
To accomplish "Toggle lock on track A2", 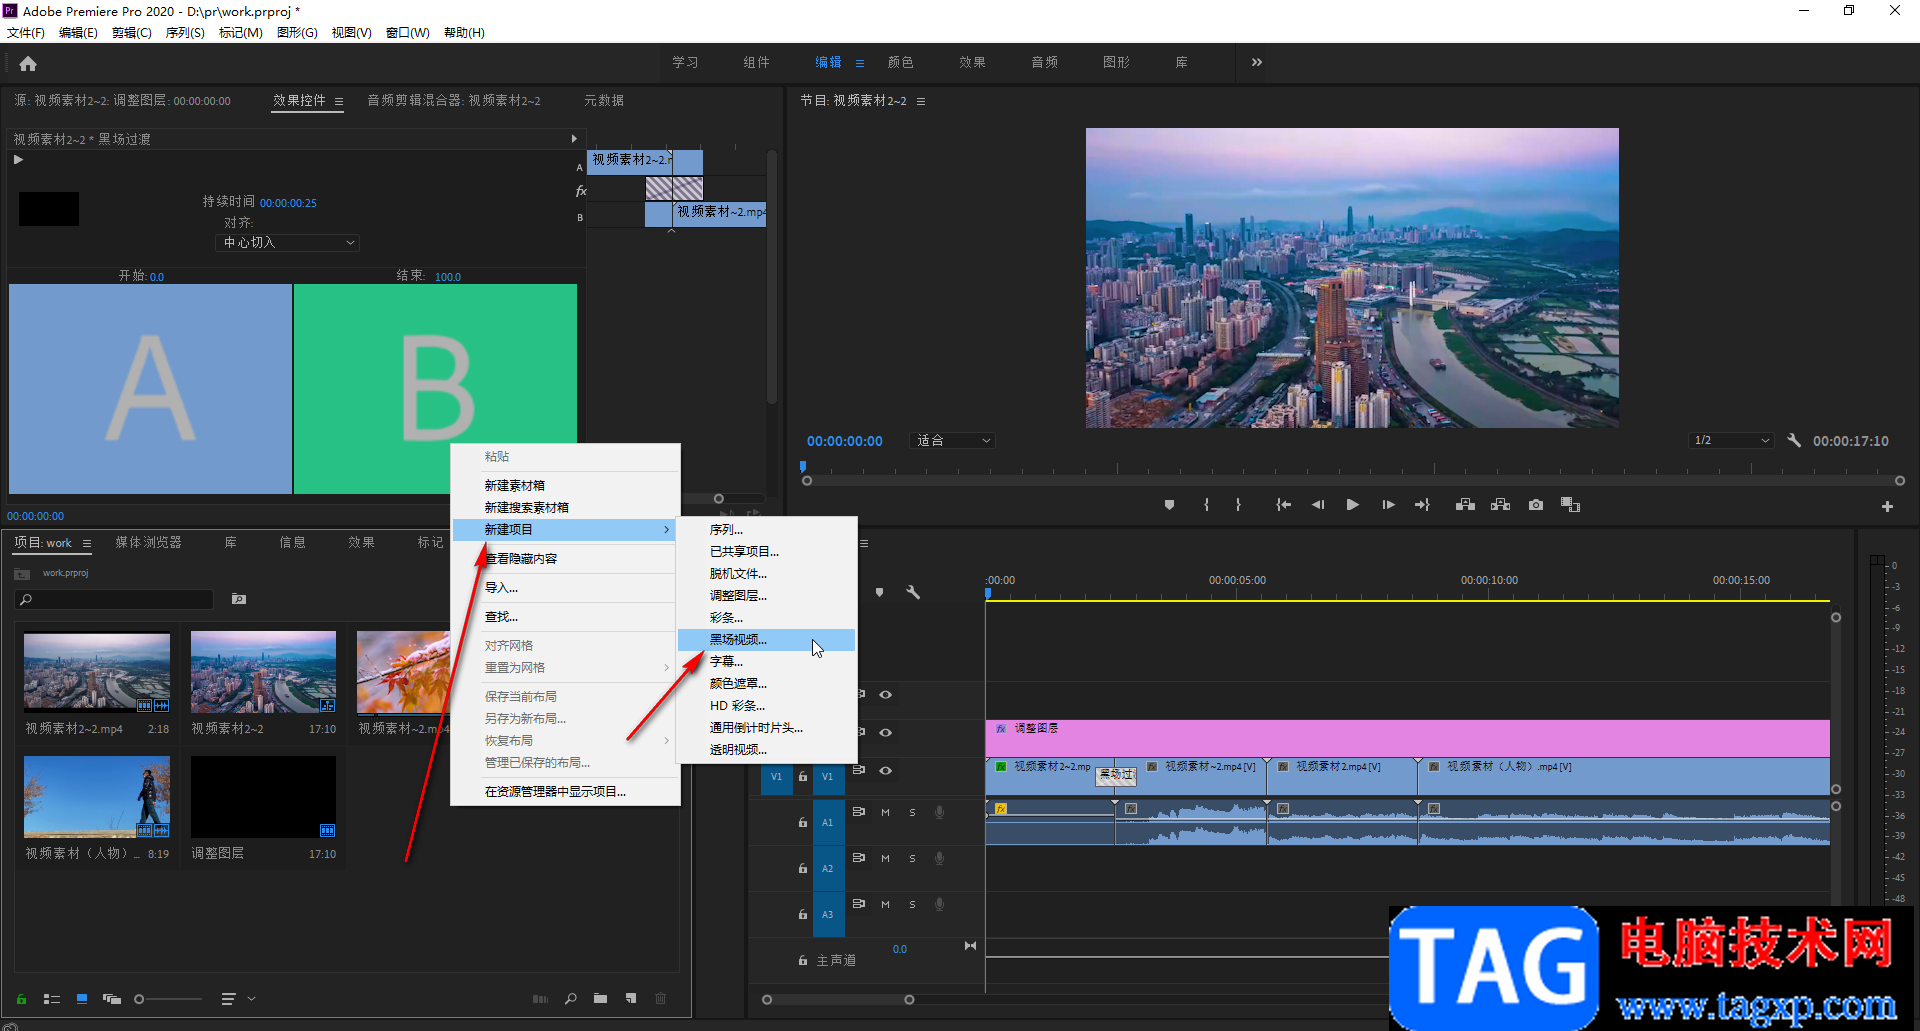I will click(802, 868).
